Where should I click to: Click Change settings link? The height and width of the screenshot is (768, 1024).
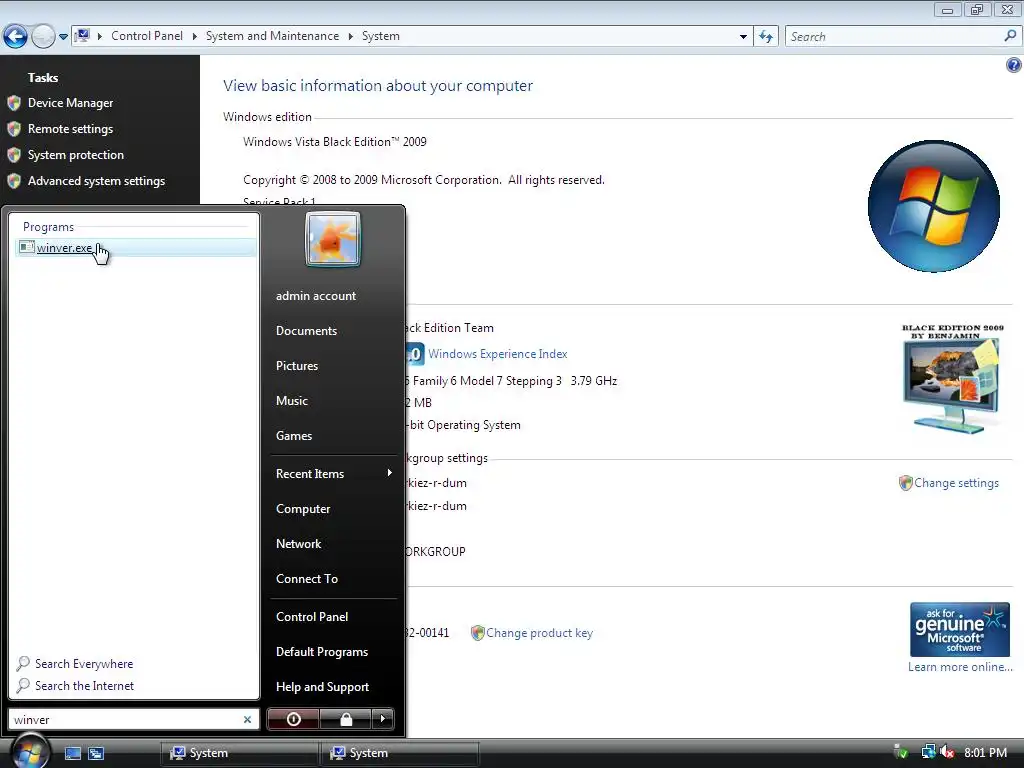click(x=956, y=483)
